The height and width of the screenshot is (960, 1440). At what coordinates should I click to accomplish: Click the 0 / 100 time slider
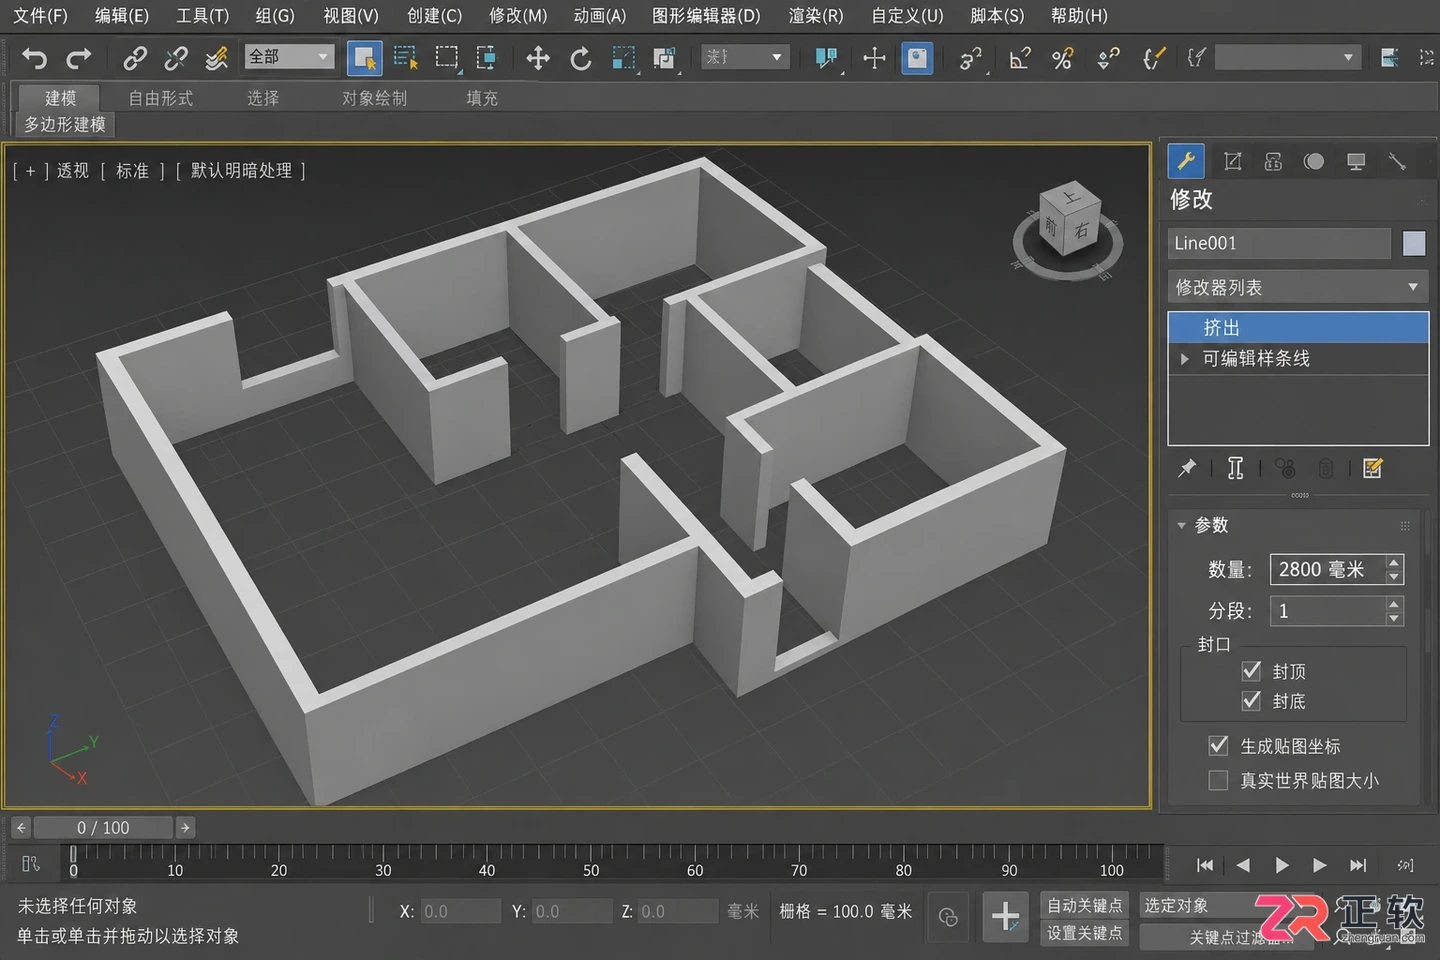pyautogui.click(x=103, y=828)
